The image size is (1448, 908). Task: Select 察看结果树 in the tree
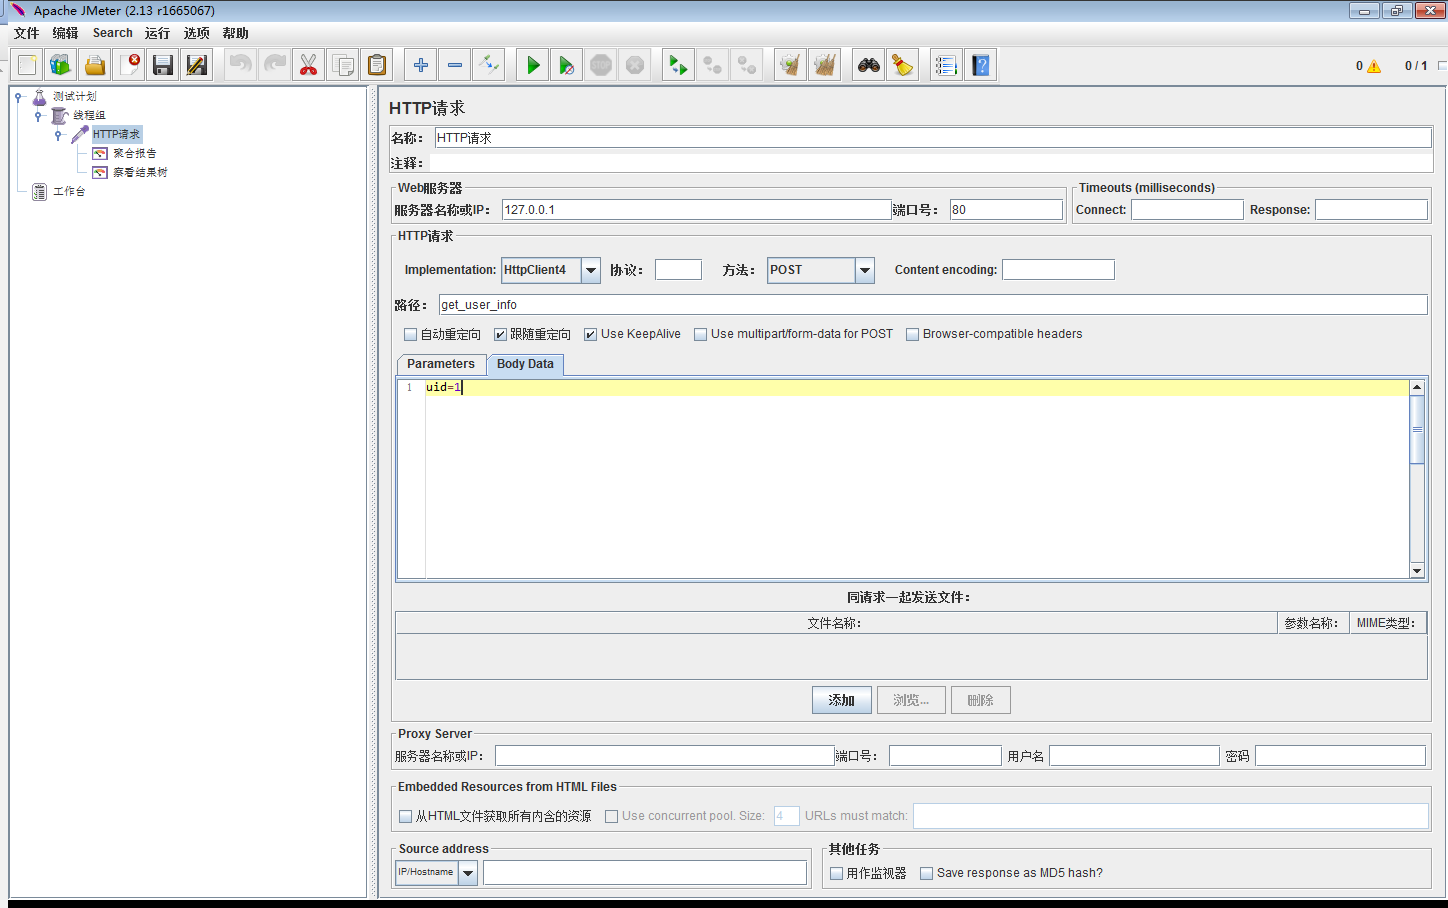(x=140, y=172)
